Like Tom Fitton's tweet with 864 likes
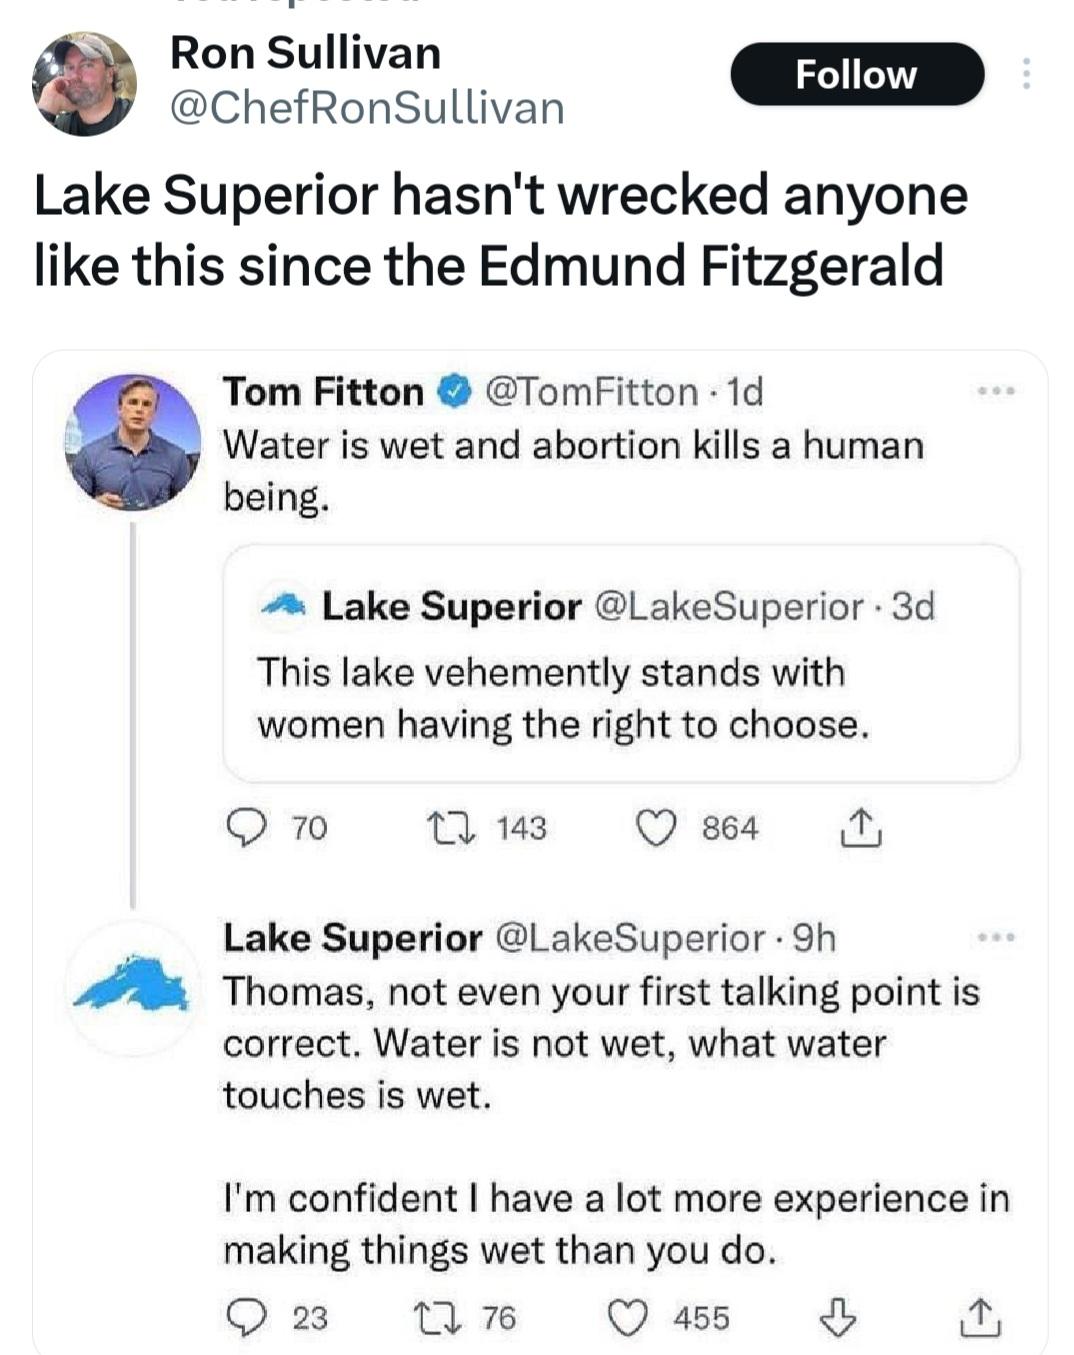 coord(656,828)
